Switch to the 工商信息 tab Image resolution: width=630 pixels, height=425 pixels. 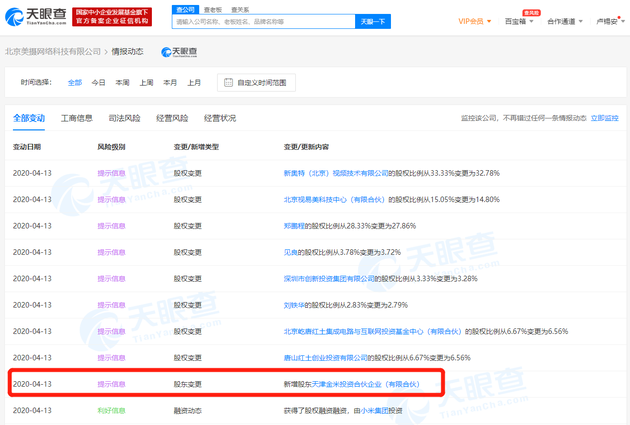[x=77, y=118]
